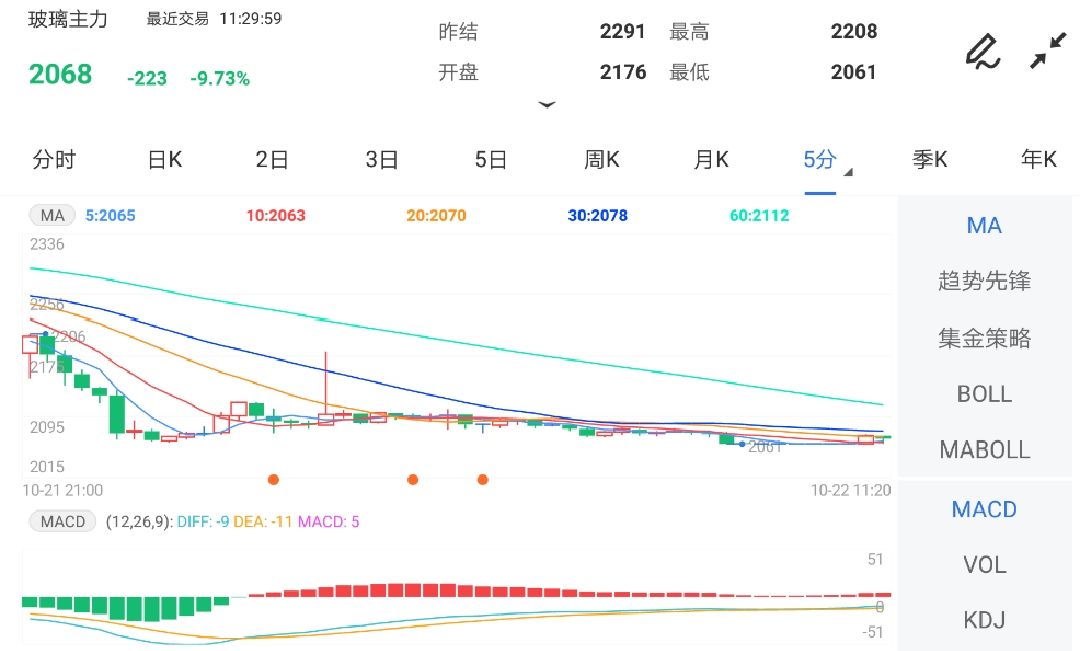Select BOLL indicator
This screenshot has width=1080, height=651.
click(984, 394)
